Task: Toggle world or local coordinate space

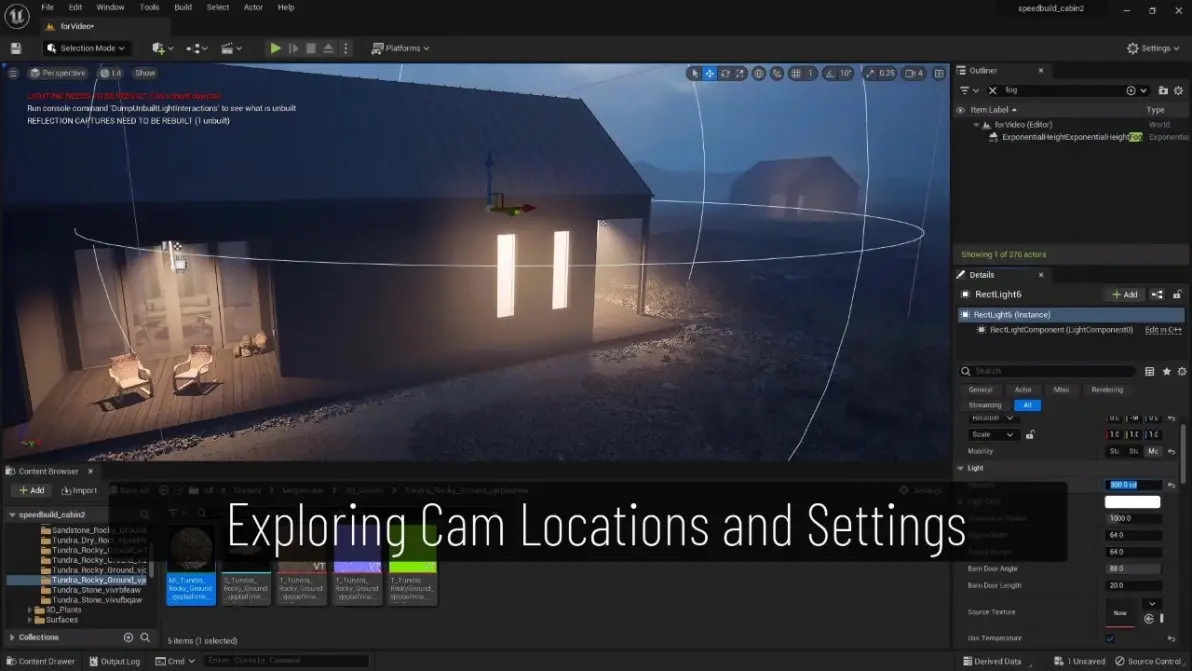Action: [759, 73]
